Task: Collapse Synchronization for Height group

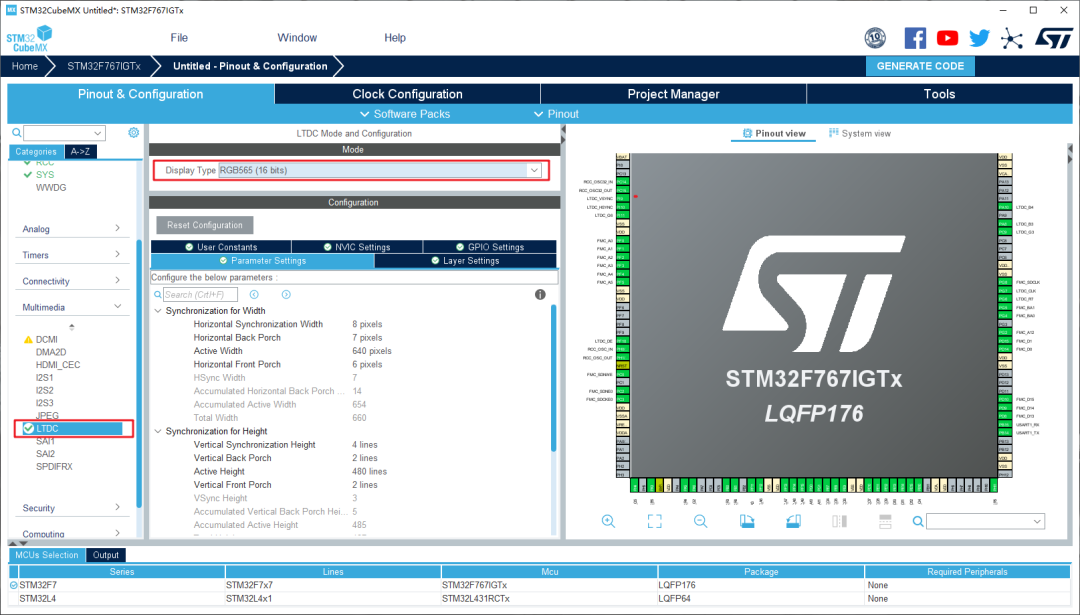Action: (158, 432)
